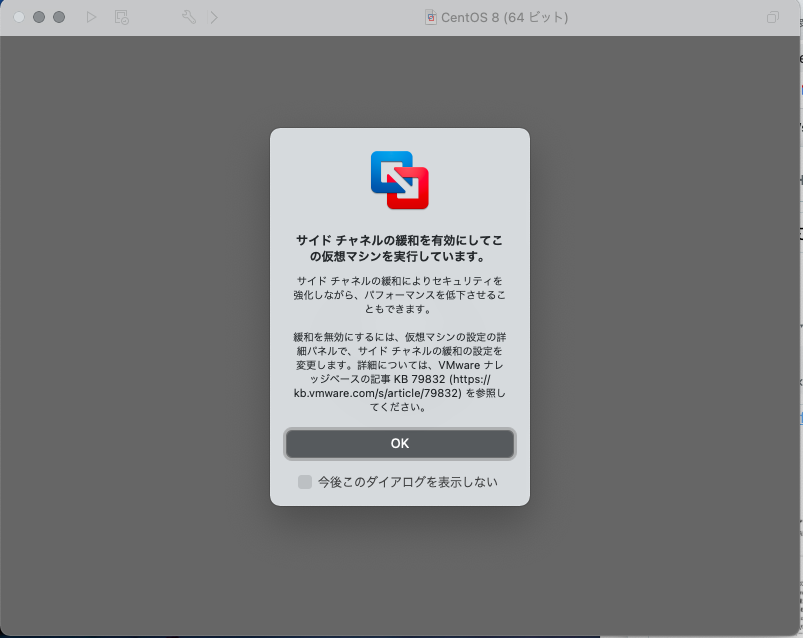
Task: Click the windows overview icon at top right
Action: [x=771, y=17]
